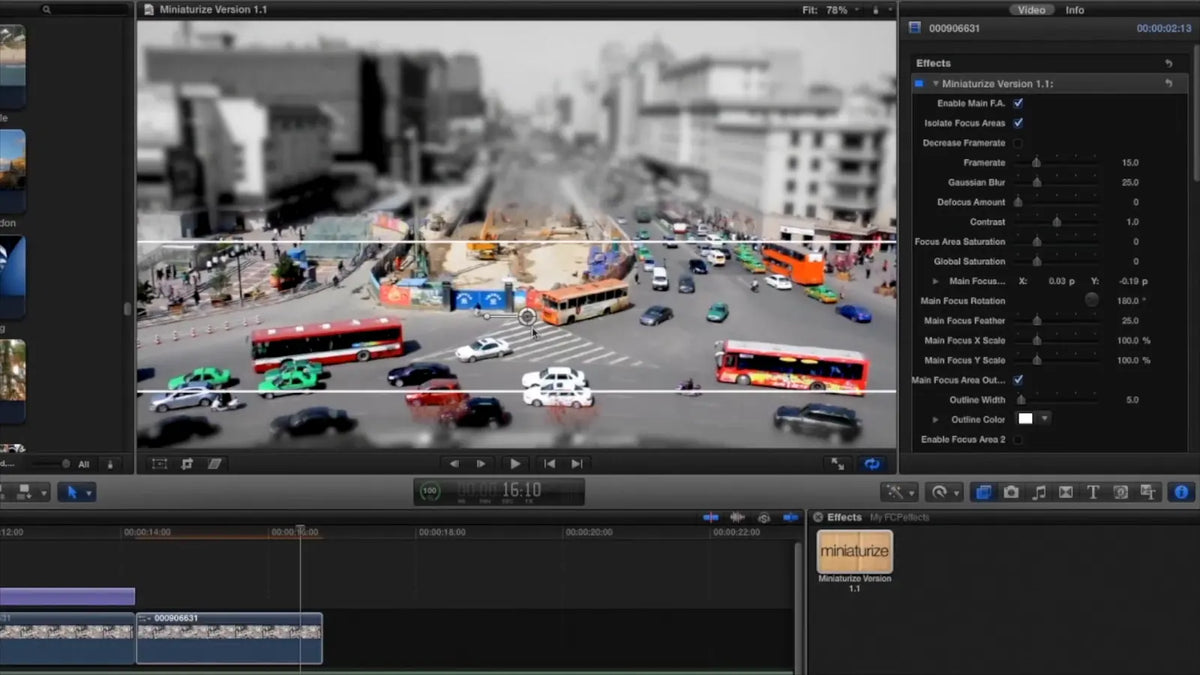1200x675 pixels.
Task: Reset all Effects with curved arrow
Action: pyautogui.click(x=1168, y=63)
